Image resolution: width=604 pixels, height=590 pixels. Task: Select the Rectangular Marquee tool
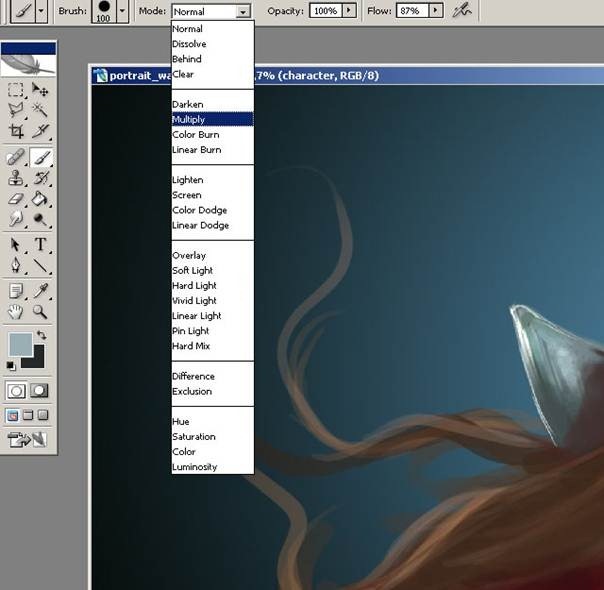[x=15, y=90]
